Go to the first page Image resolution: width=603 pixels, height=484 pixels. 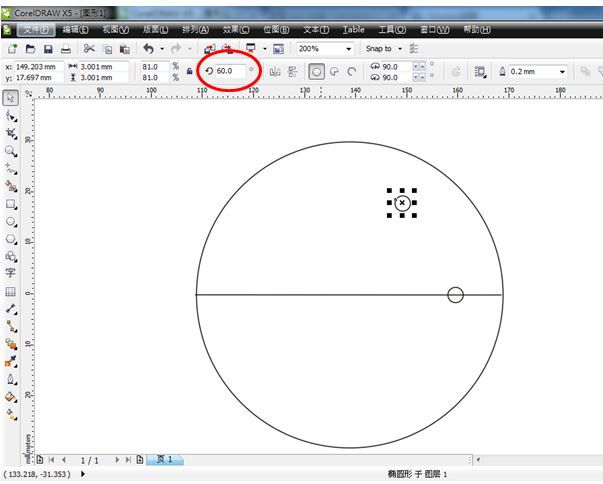[52, 459]
